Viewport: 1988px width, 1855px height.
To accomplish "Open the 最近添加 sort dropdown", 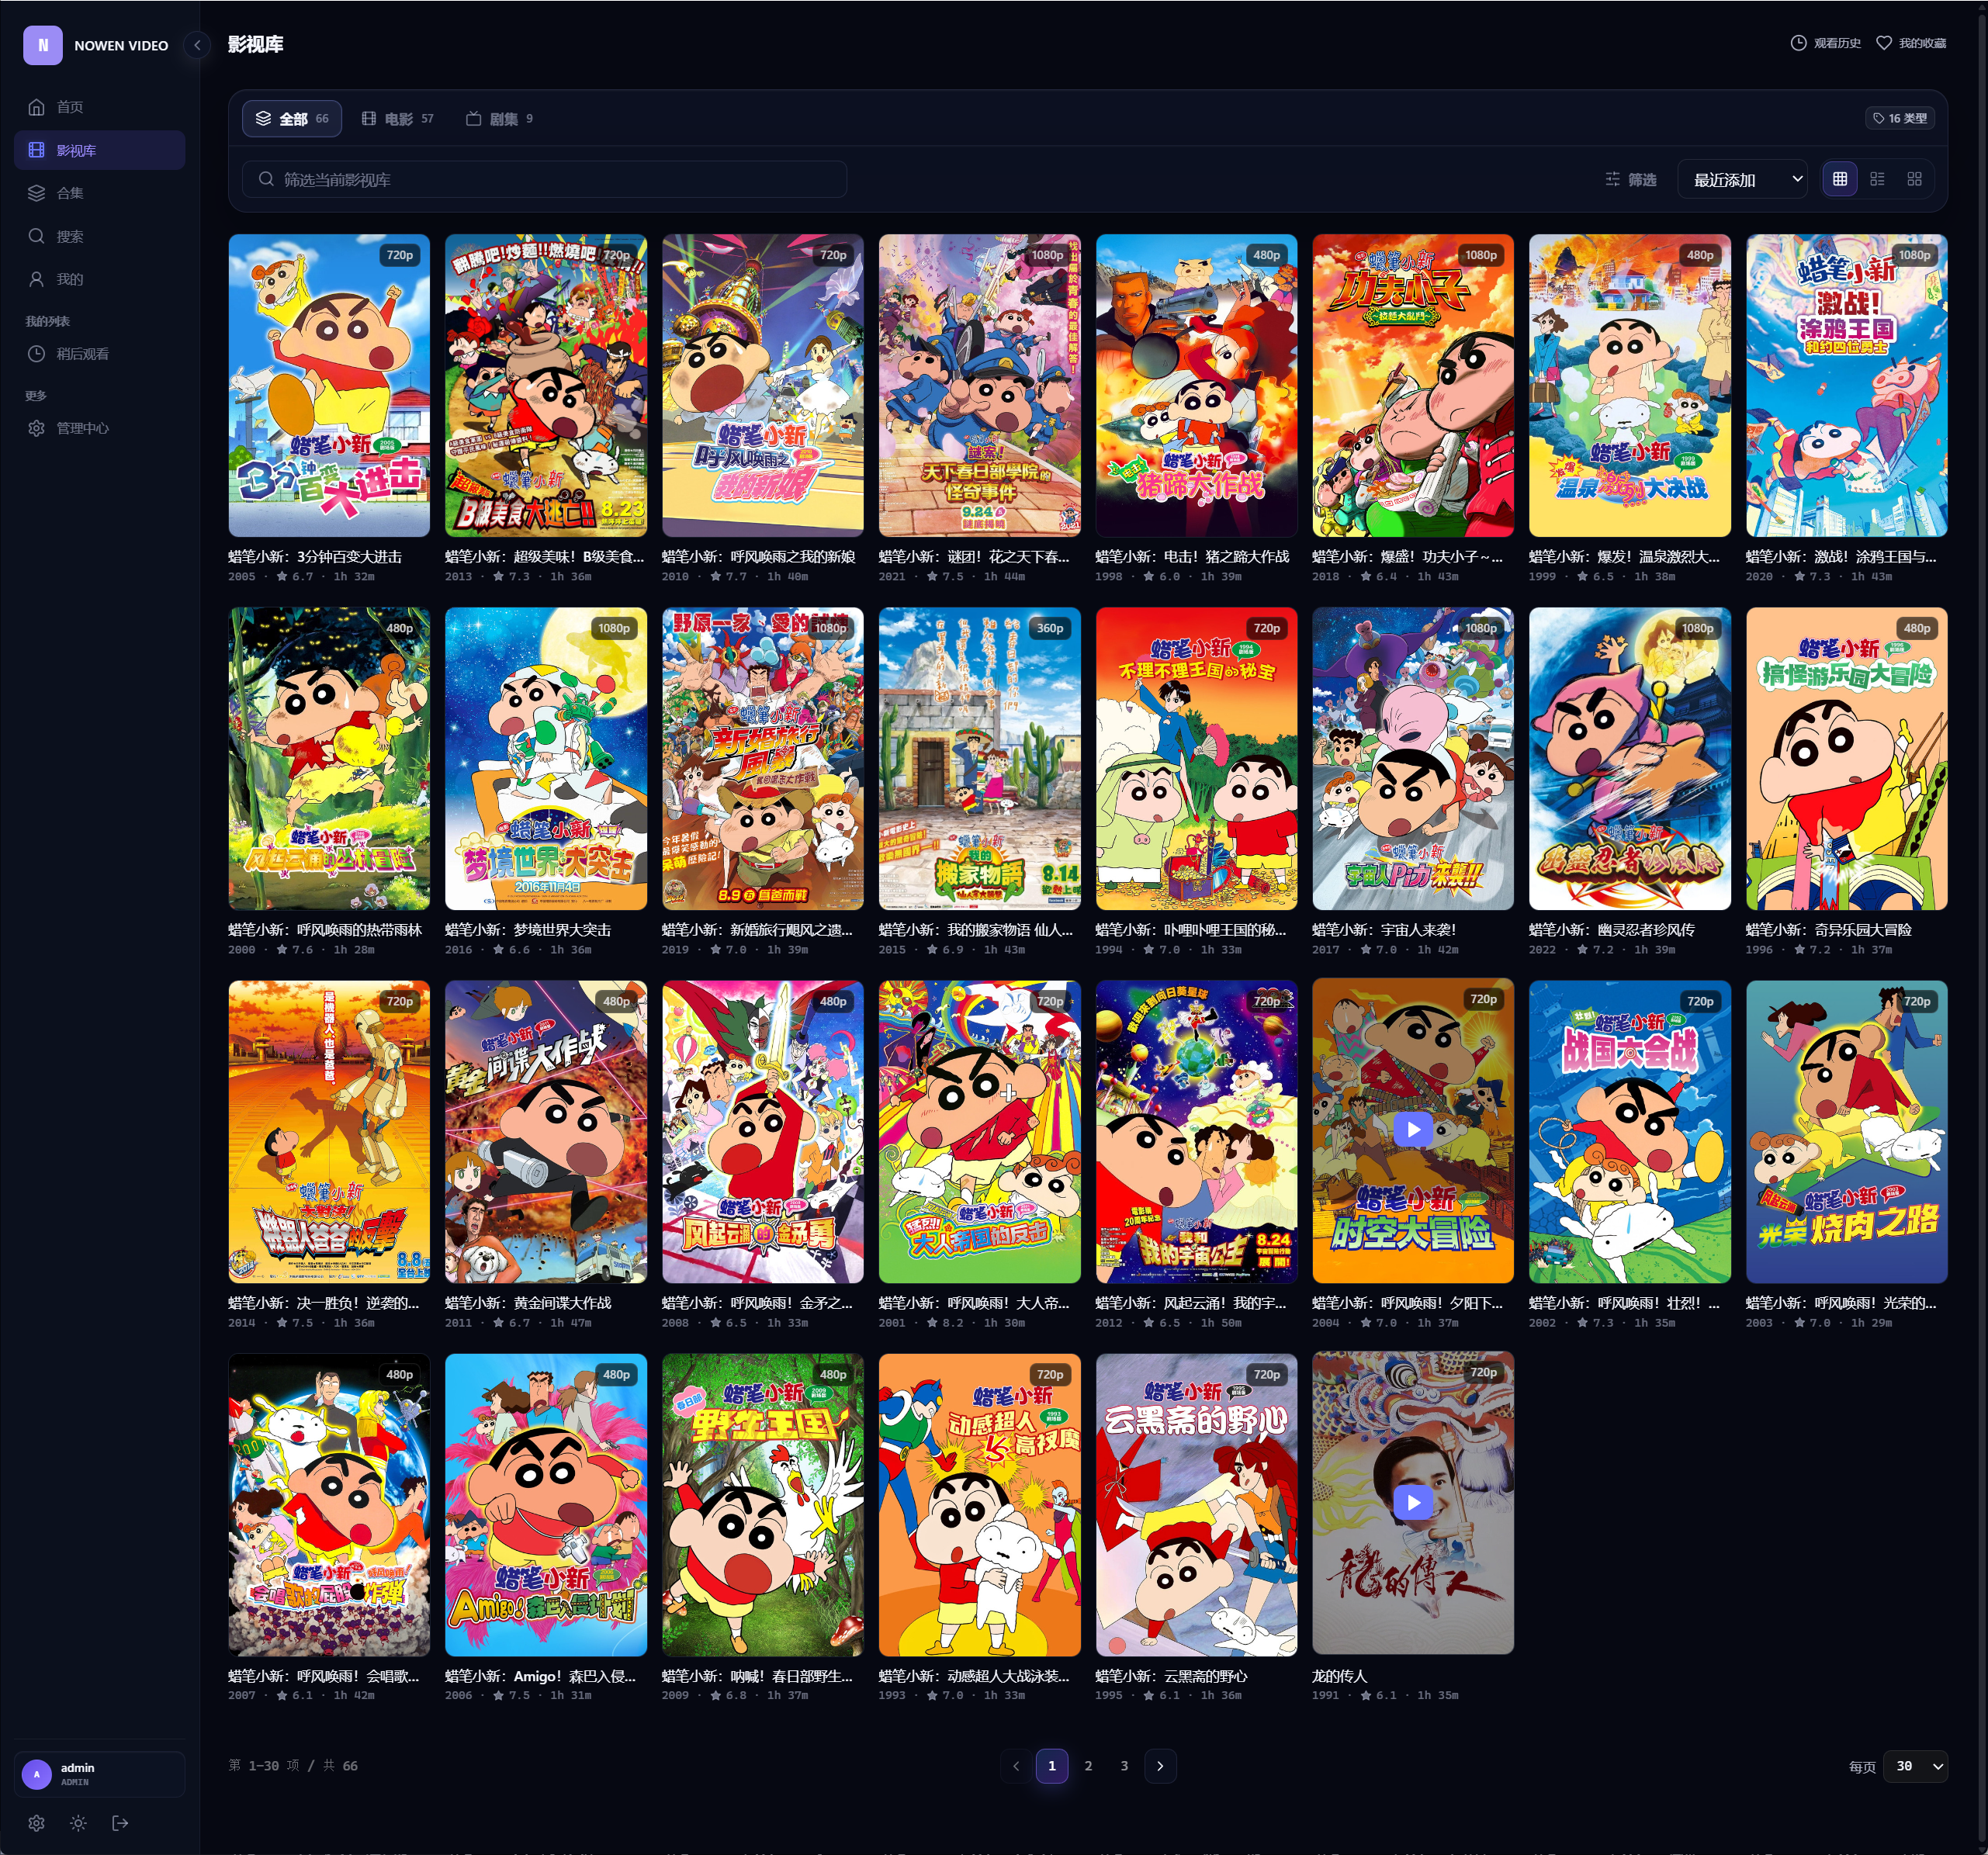I will (1742, 179).
